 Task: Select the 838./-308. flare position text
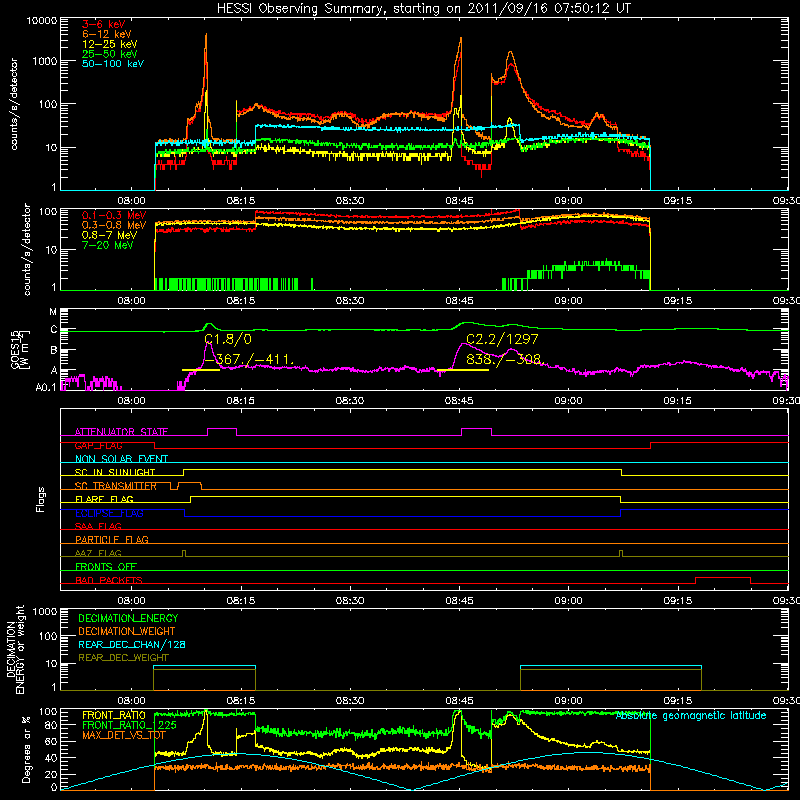[506, 359]
